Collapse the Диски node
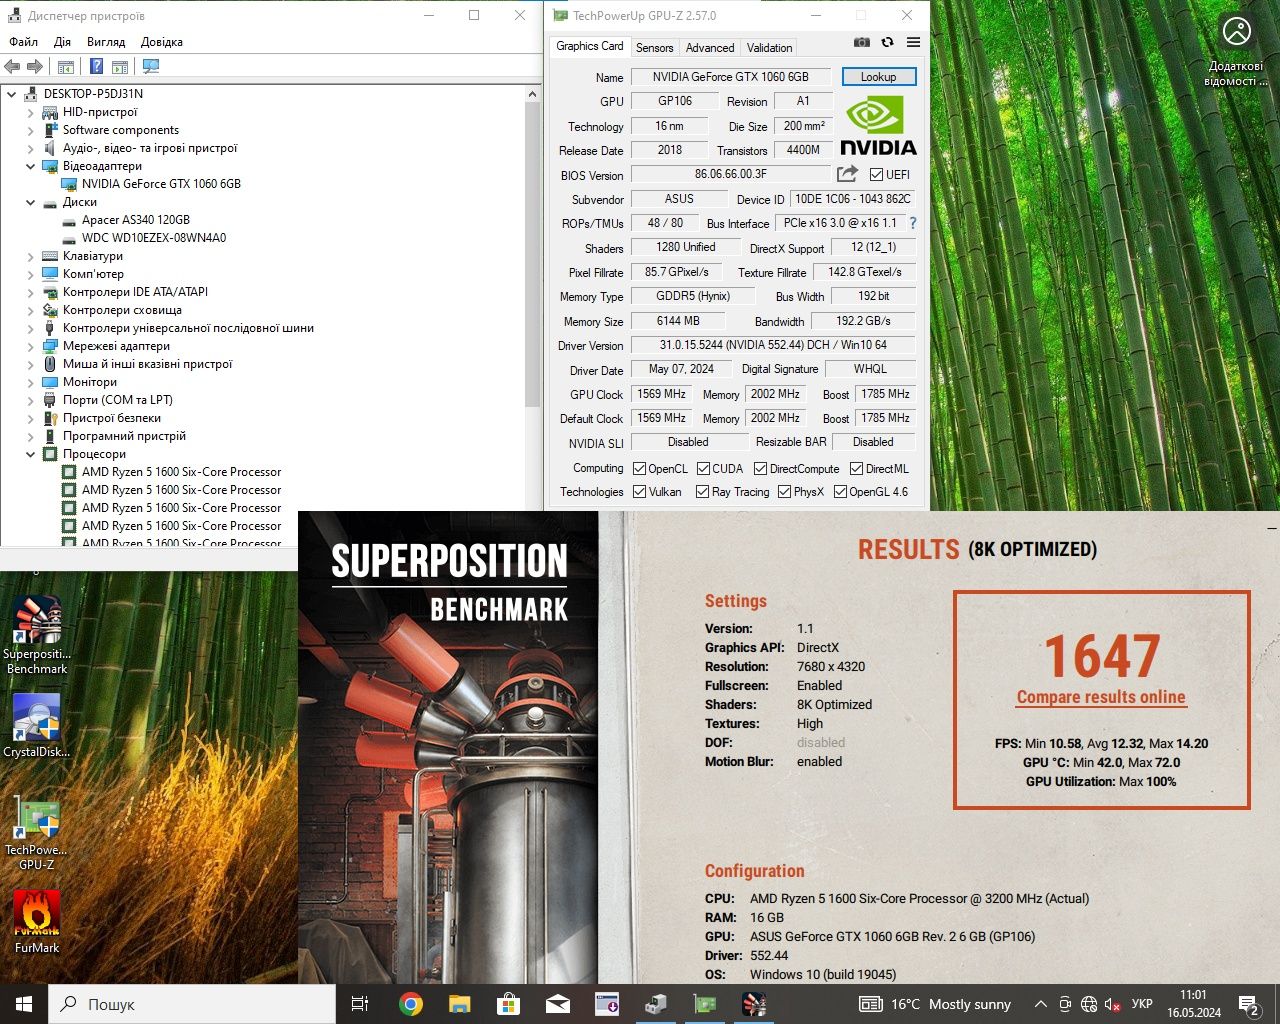 (30, 202)
